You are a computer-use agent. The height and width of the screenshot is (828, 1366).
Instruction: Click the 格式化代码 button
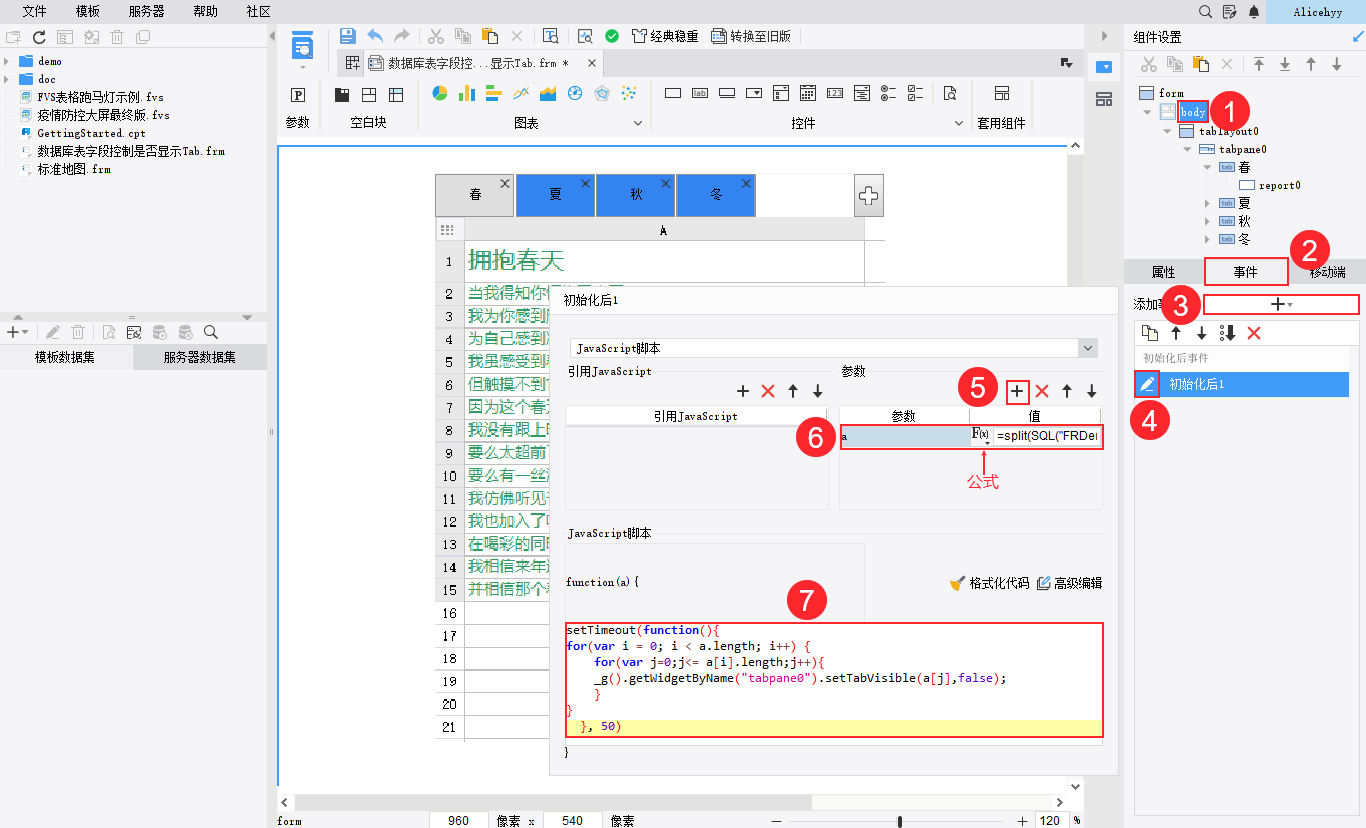(x=989, y=583)
